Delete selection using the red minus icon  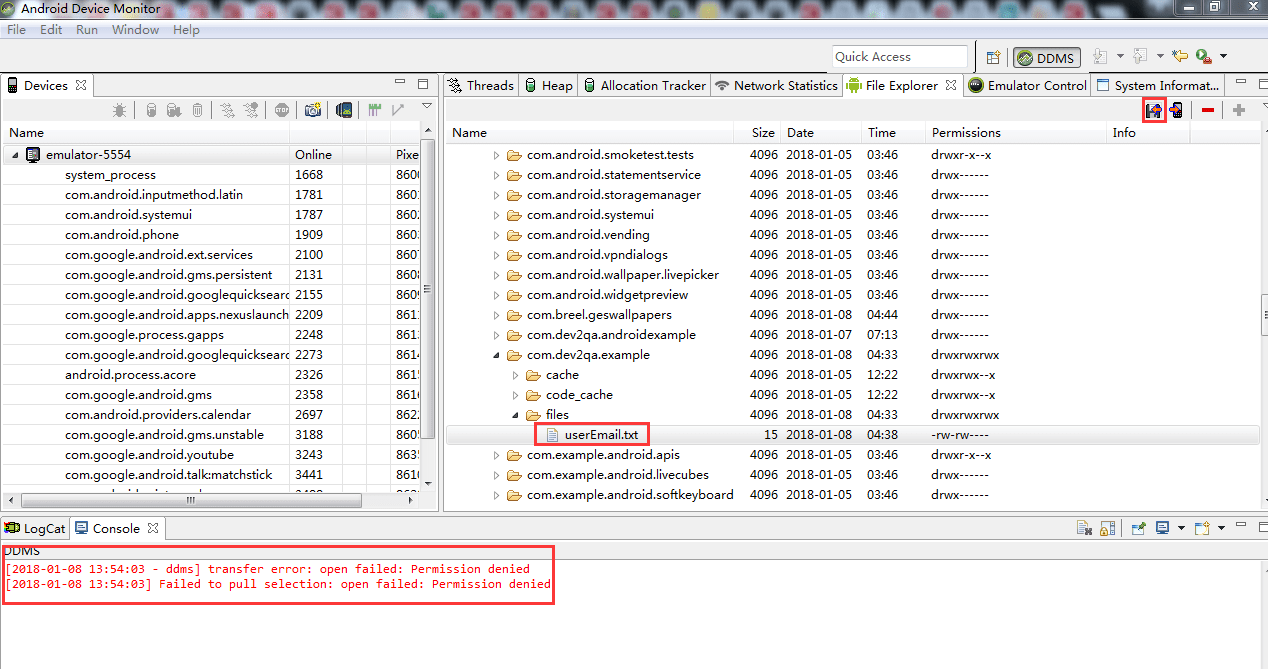pos(1207,110)
